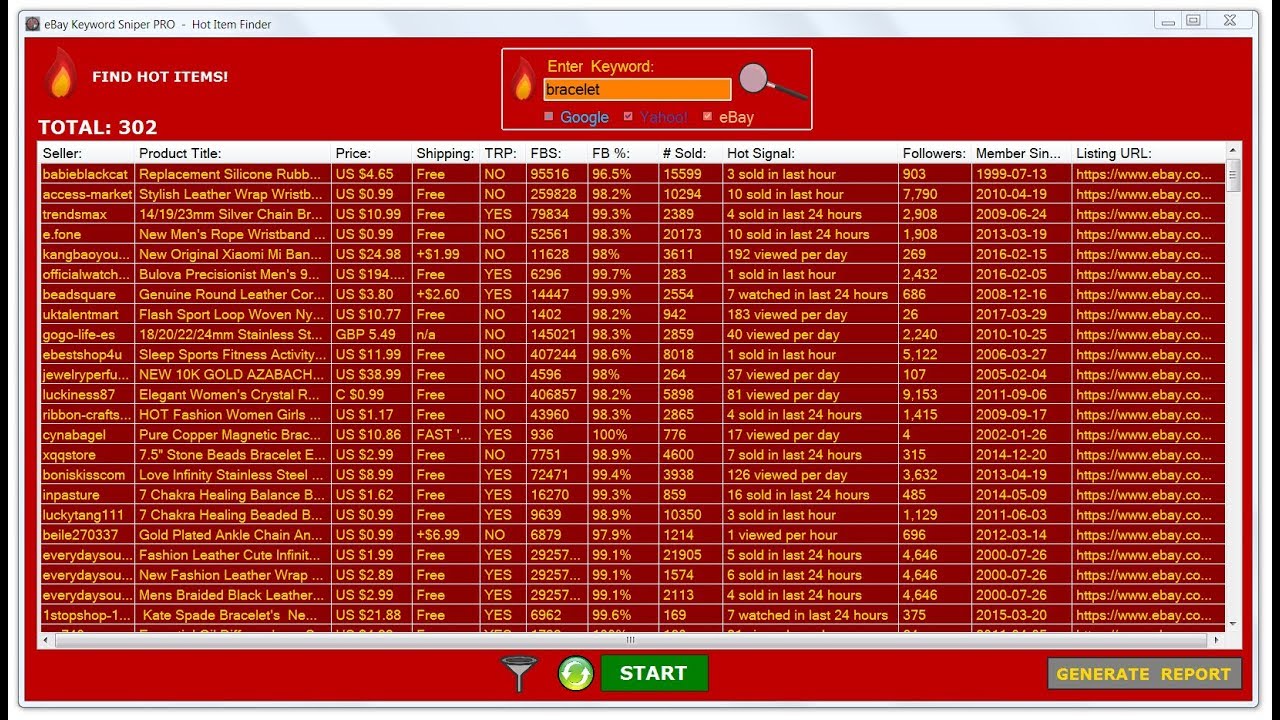1280x720 pixels.
Task: Toggle the Google checkbox
Action: (x=548, y=117)
